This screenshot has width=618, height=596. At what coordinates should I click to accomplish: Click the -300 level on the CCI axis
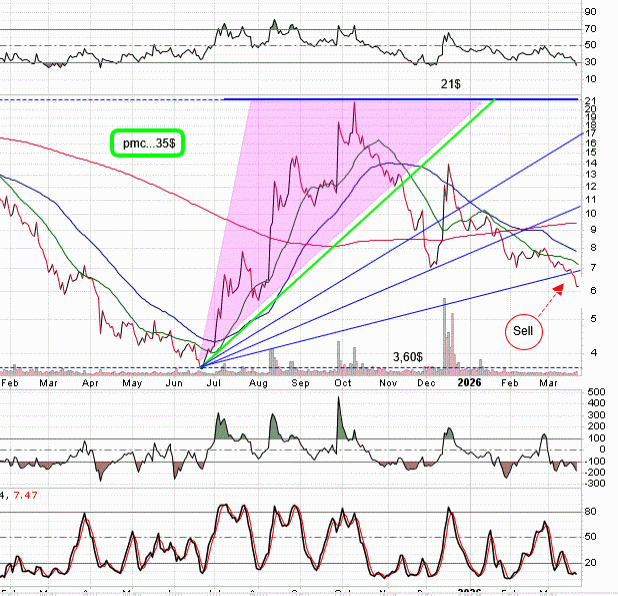pos(592,482)
